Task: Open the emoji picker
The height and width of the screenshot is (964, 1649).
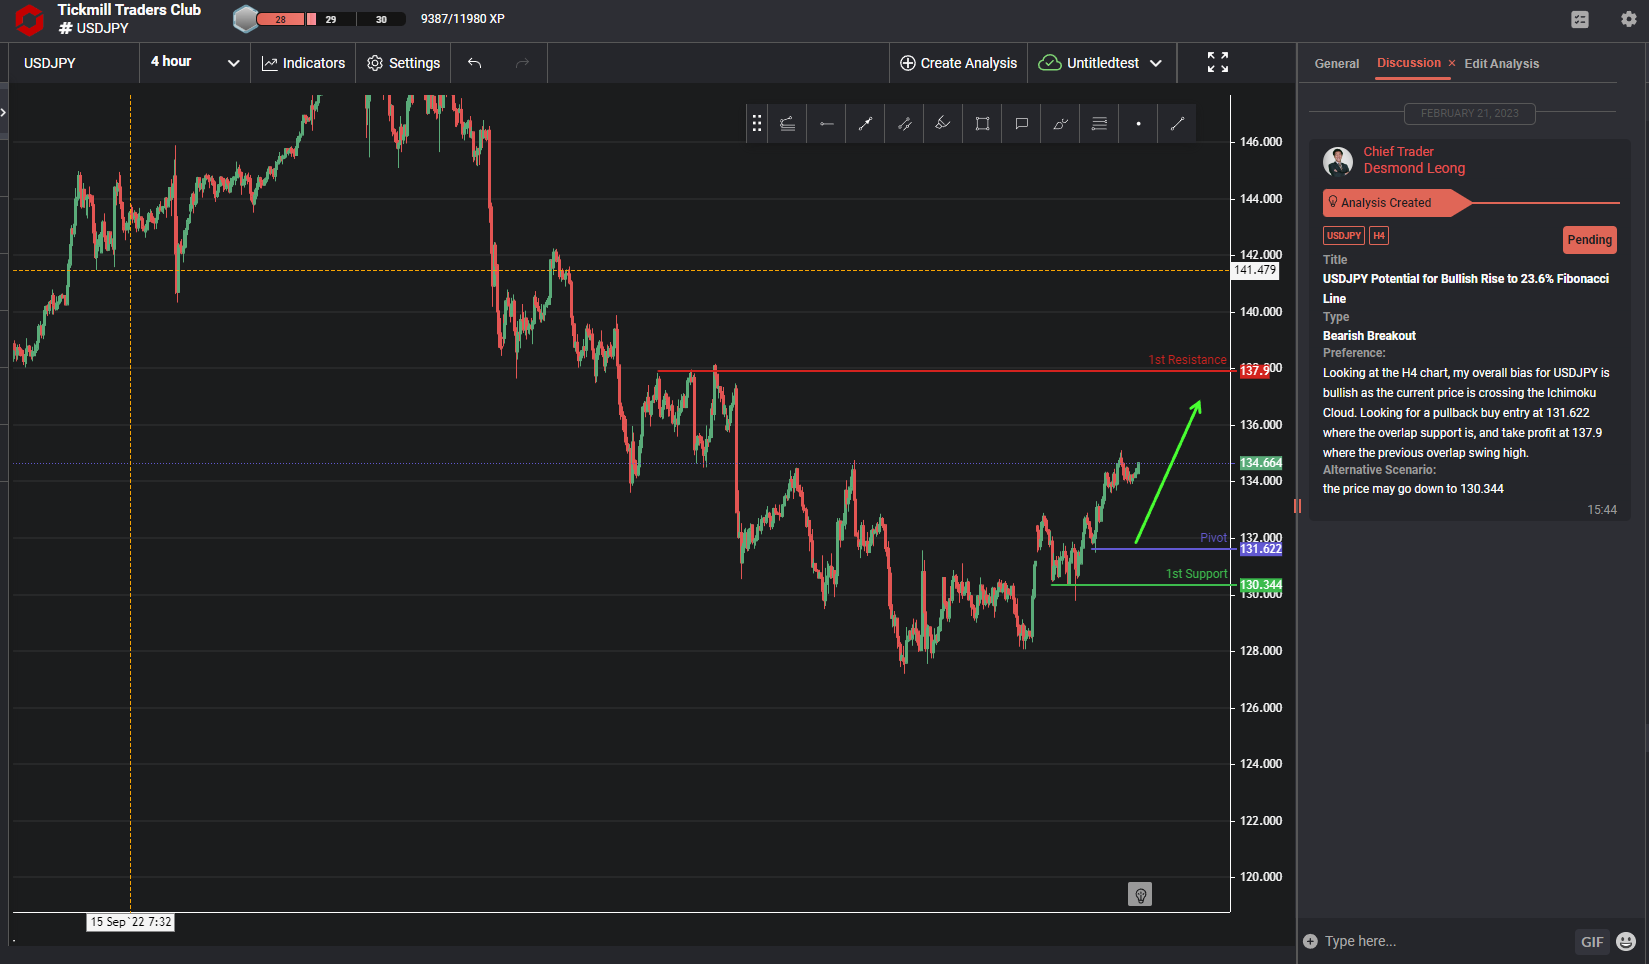Action: [x=1626, y=941]
